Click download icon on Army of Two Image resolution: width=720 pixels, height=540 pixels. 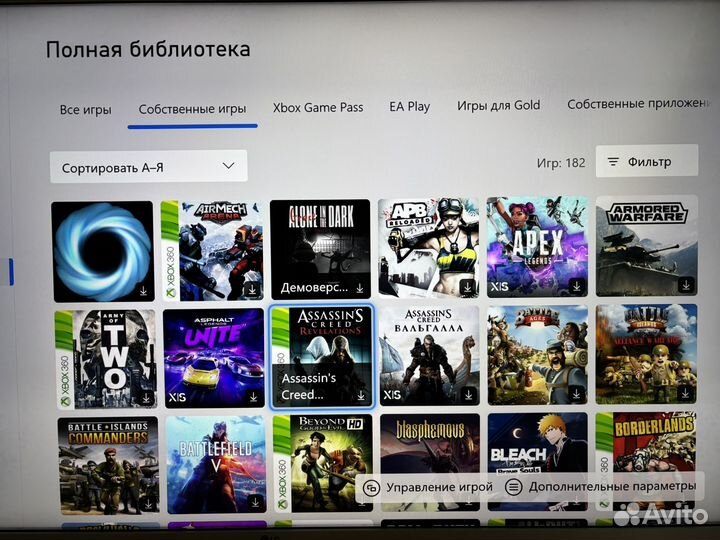click(x=146, y=398)
